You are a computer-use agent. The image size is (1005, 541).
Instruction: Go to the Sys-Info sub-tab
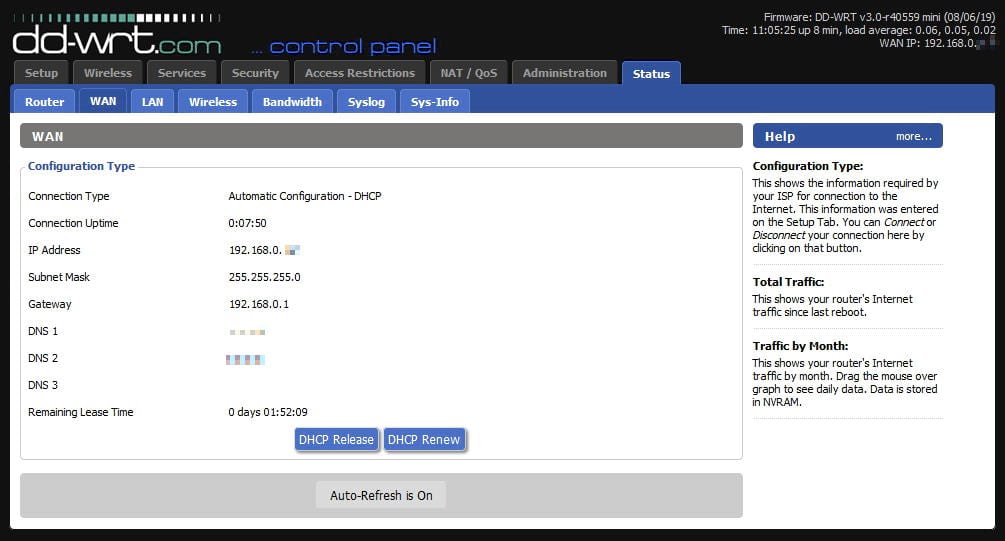coord(435,102)
